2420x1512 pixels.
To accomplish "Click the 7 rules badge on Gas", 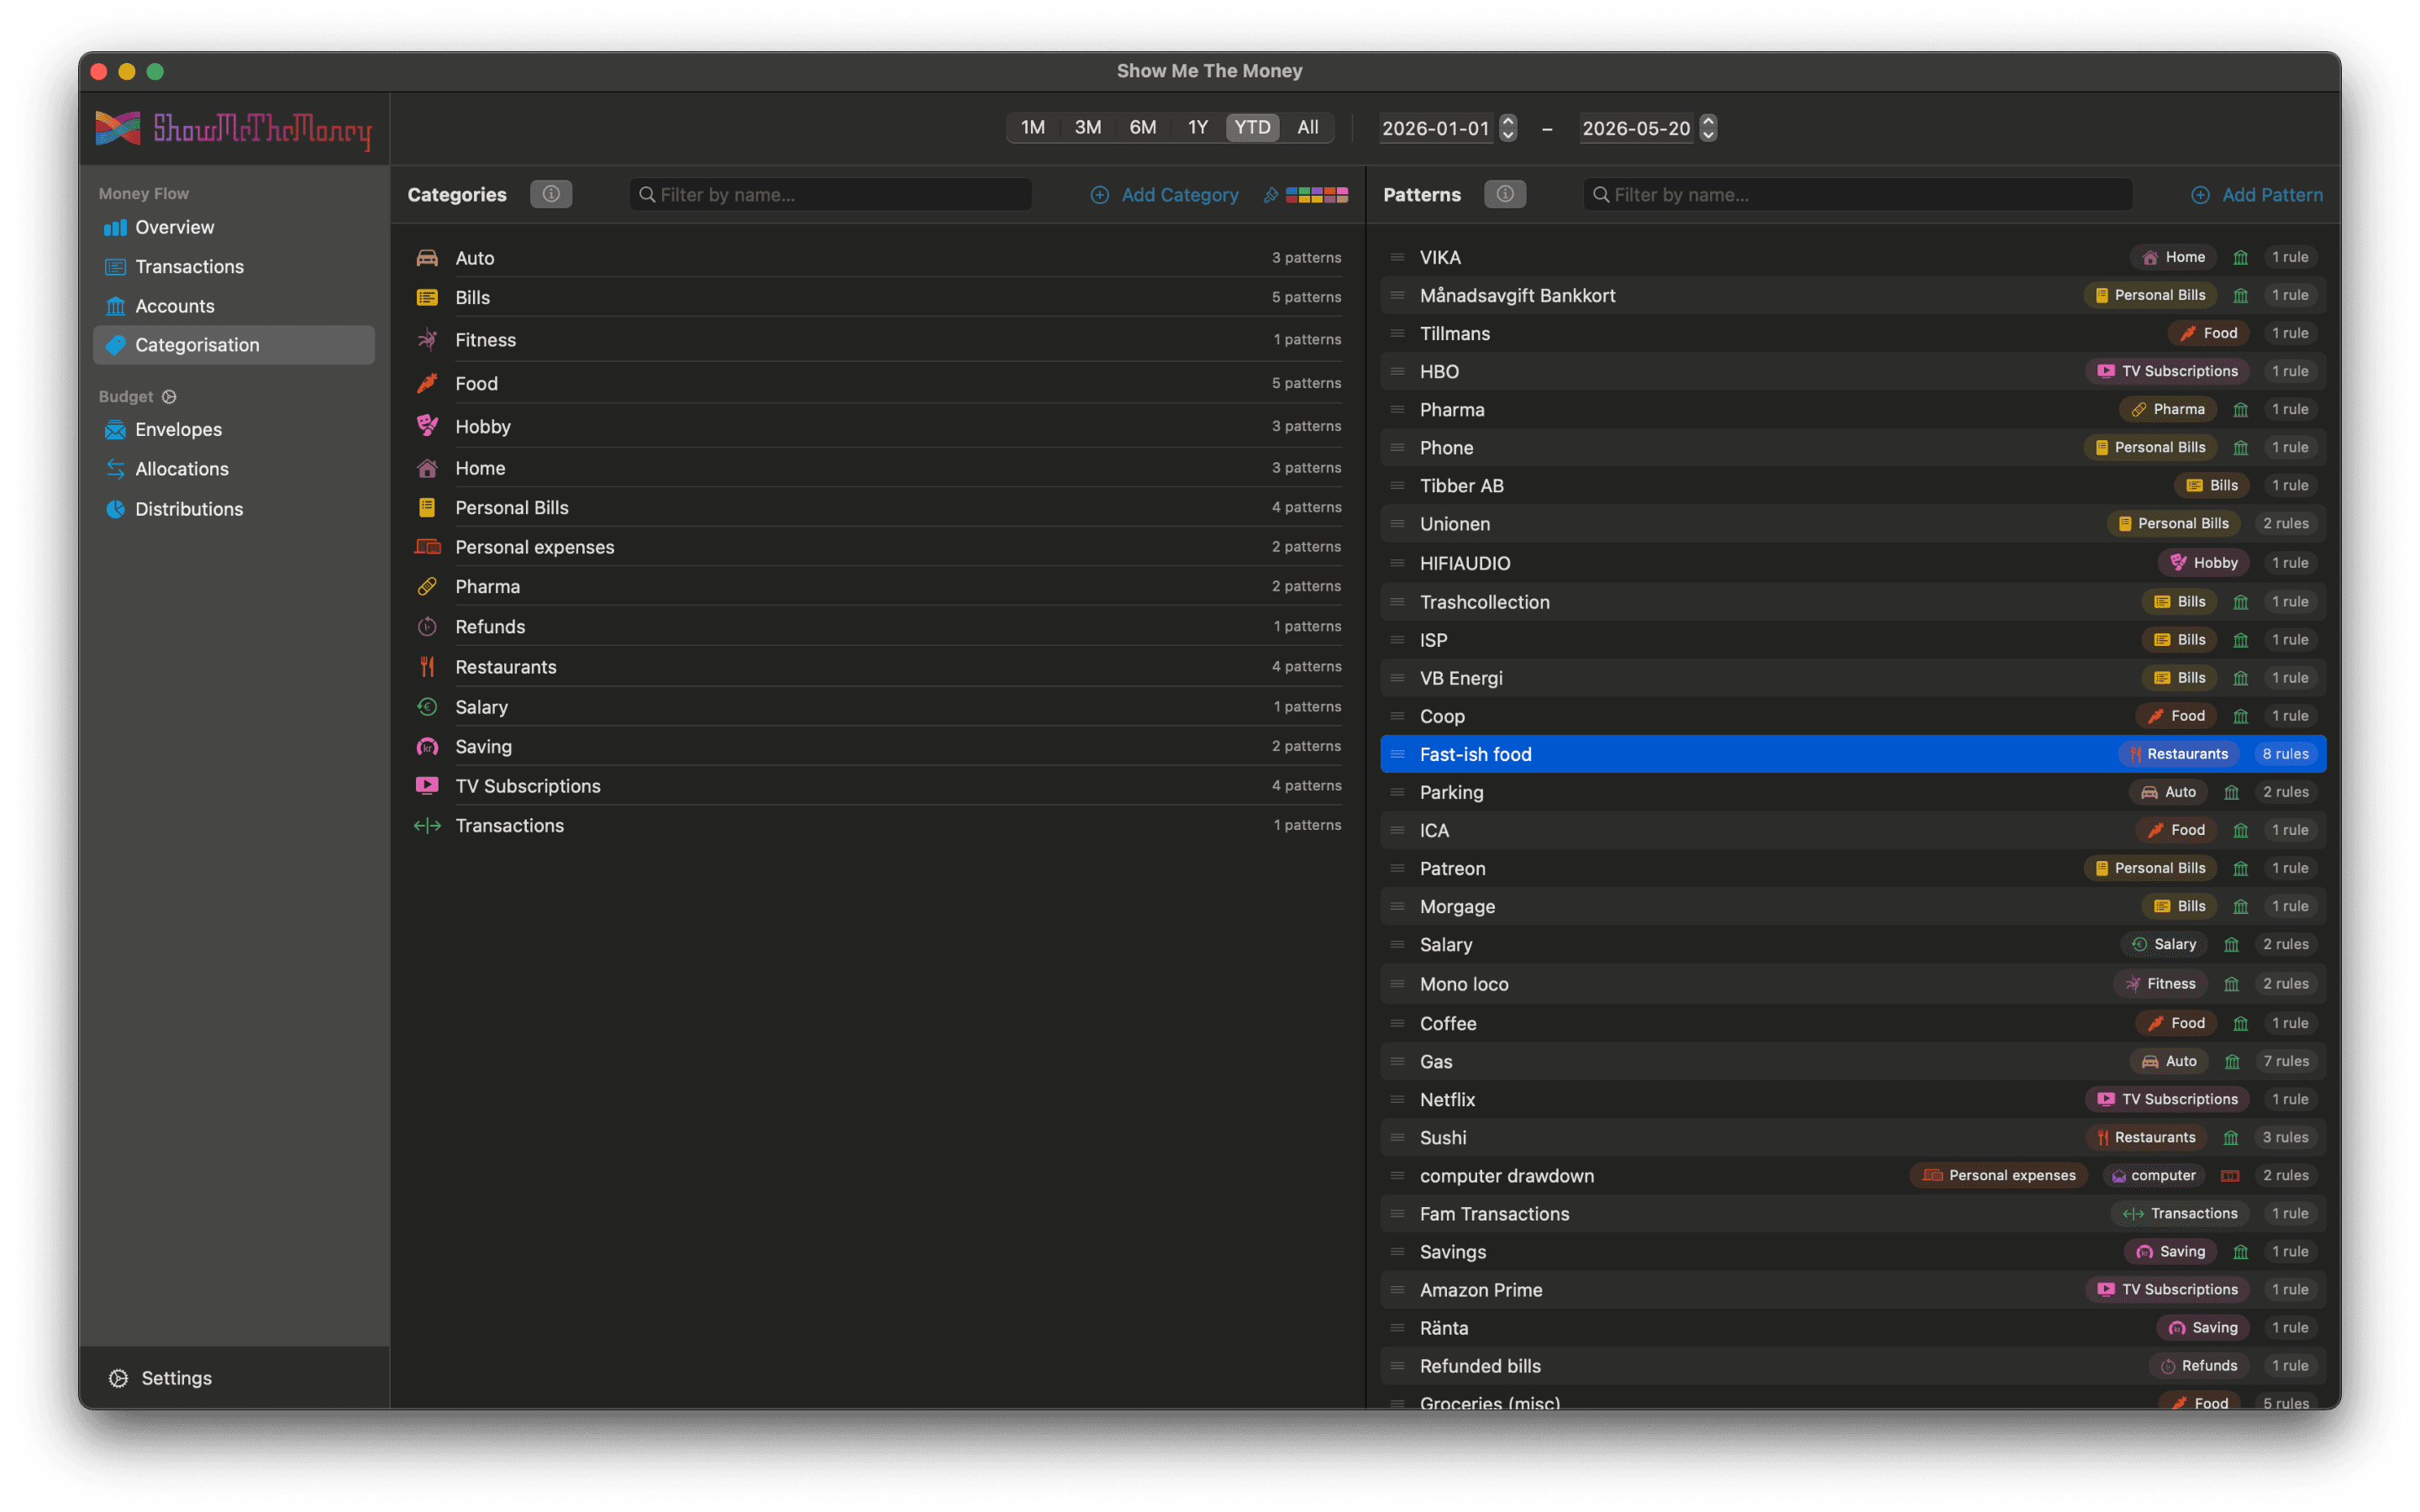I will pyautogui.click(x=2286, y=1061).
